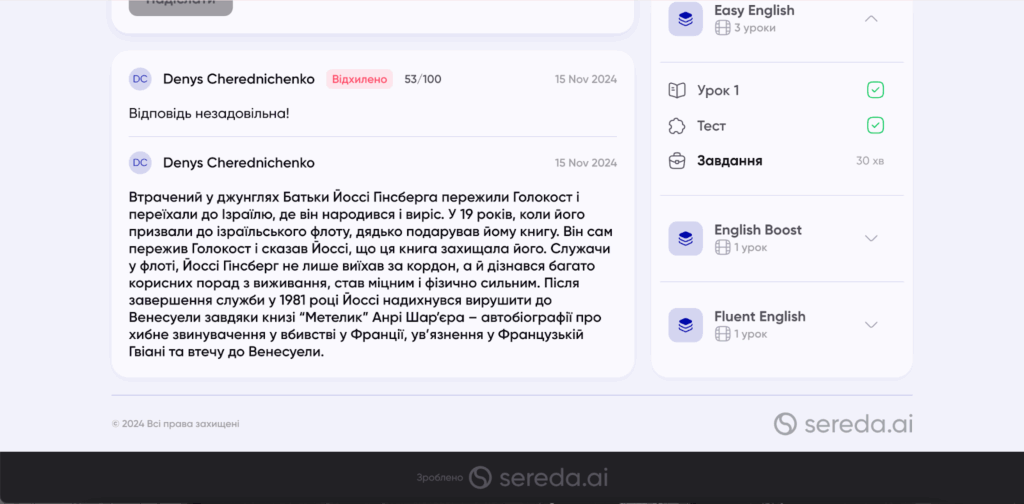The height and width of the screenshot is (504, 1024).
Task: Click the book icon beside Урок 1
Action: (x=677, y=91)
